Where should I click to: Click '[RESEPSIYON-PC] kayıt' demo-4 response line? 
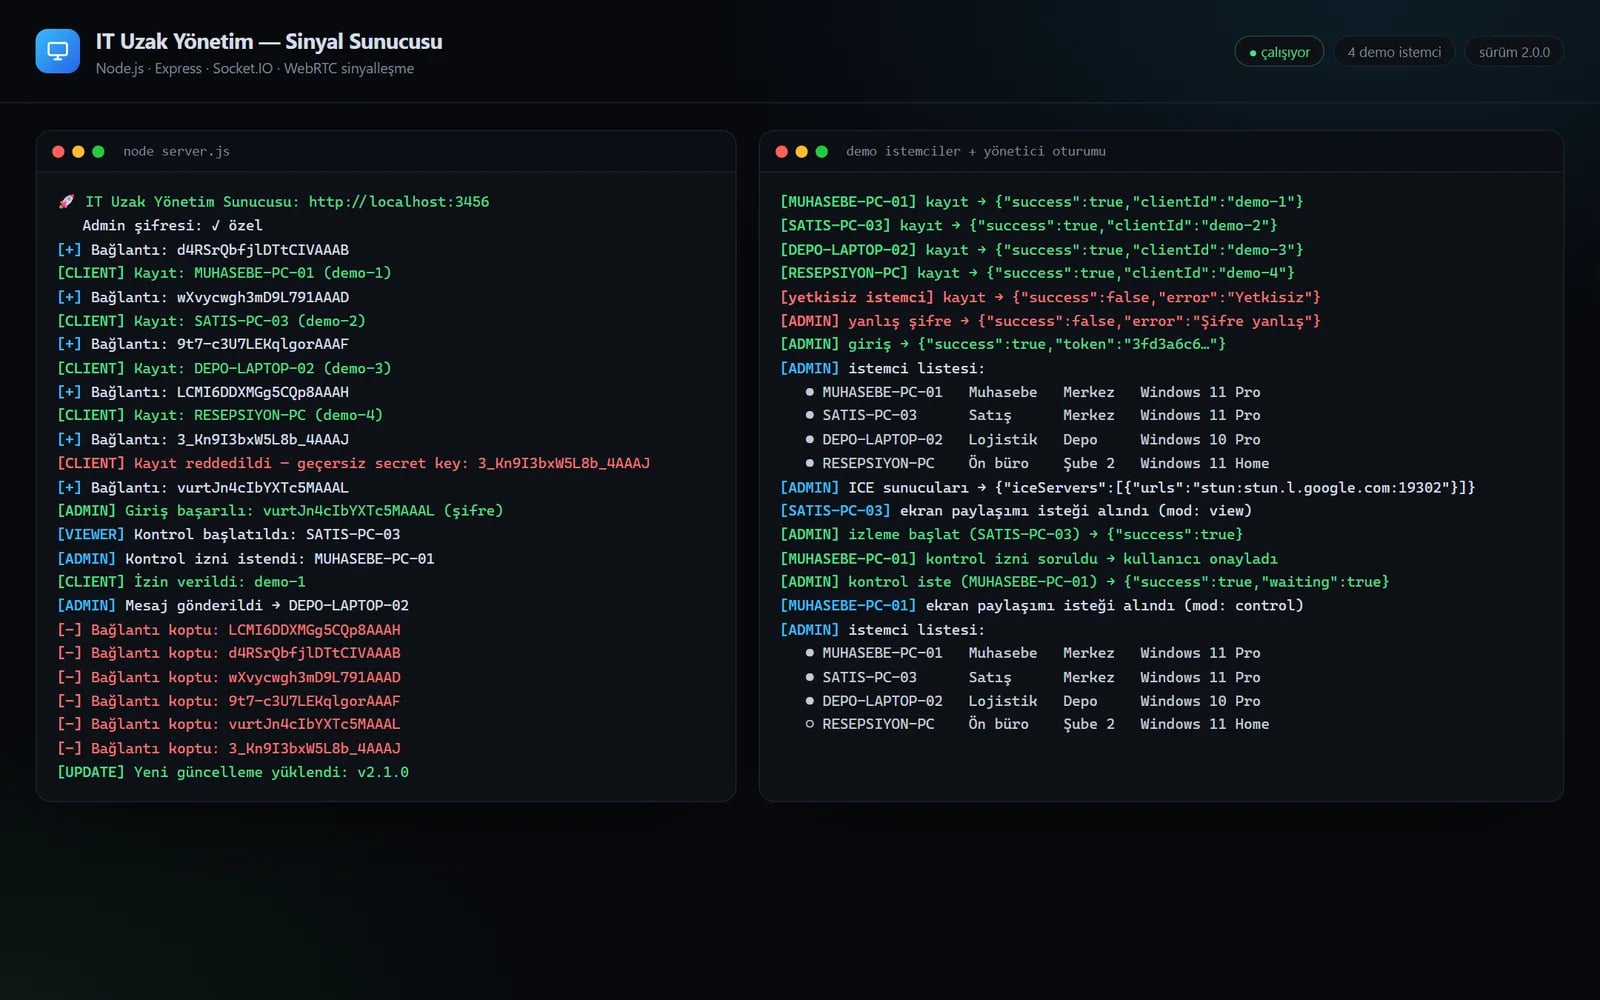[1037, 273]
